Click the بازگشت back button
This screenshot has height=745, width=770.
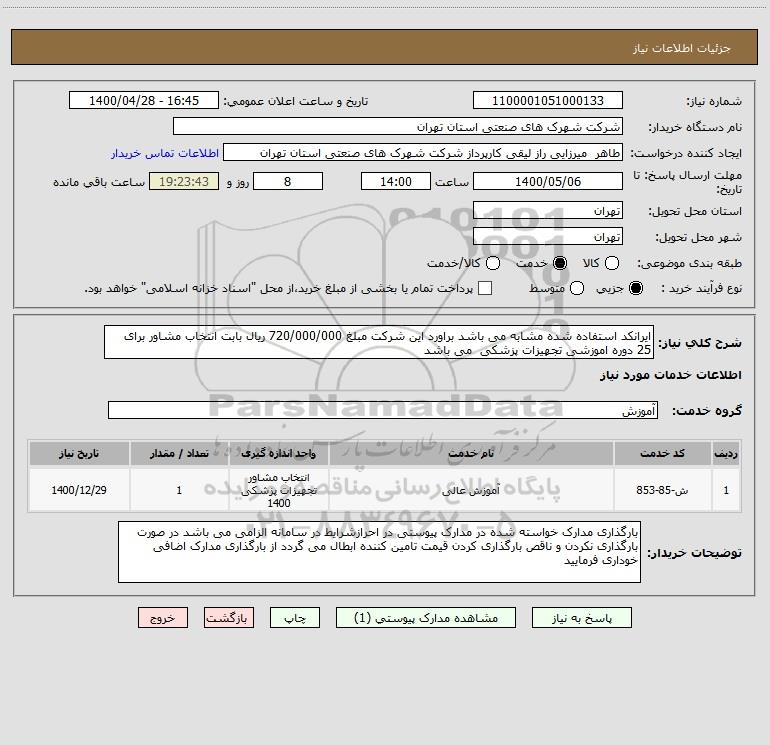[x=229, y=618]
